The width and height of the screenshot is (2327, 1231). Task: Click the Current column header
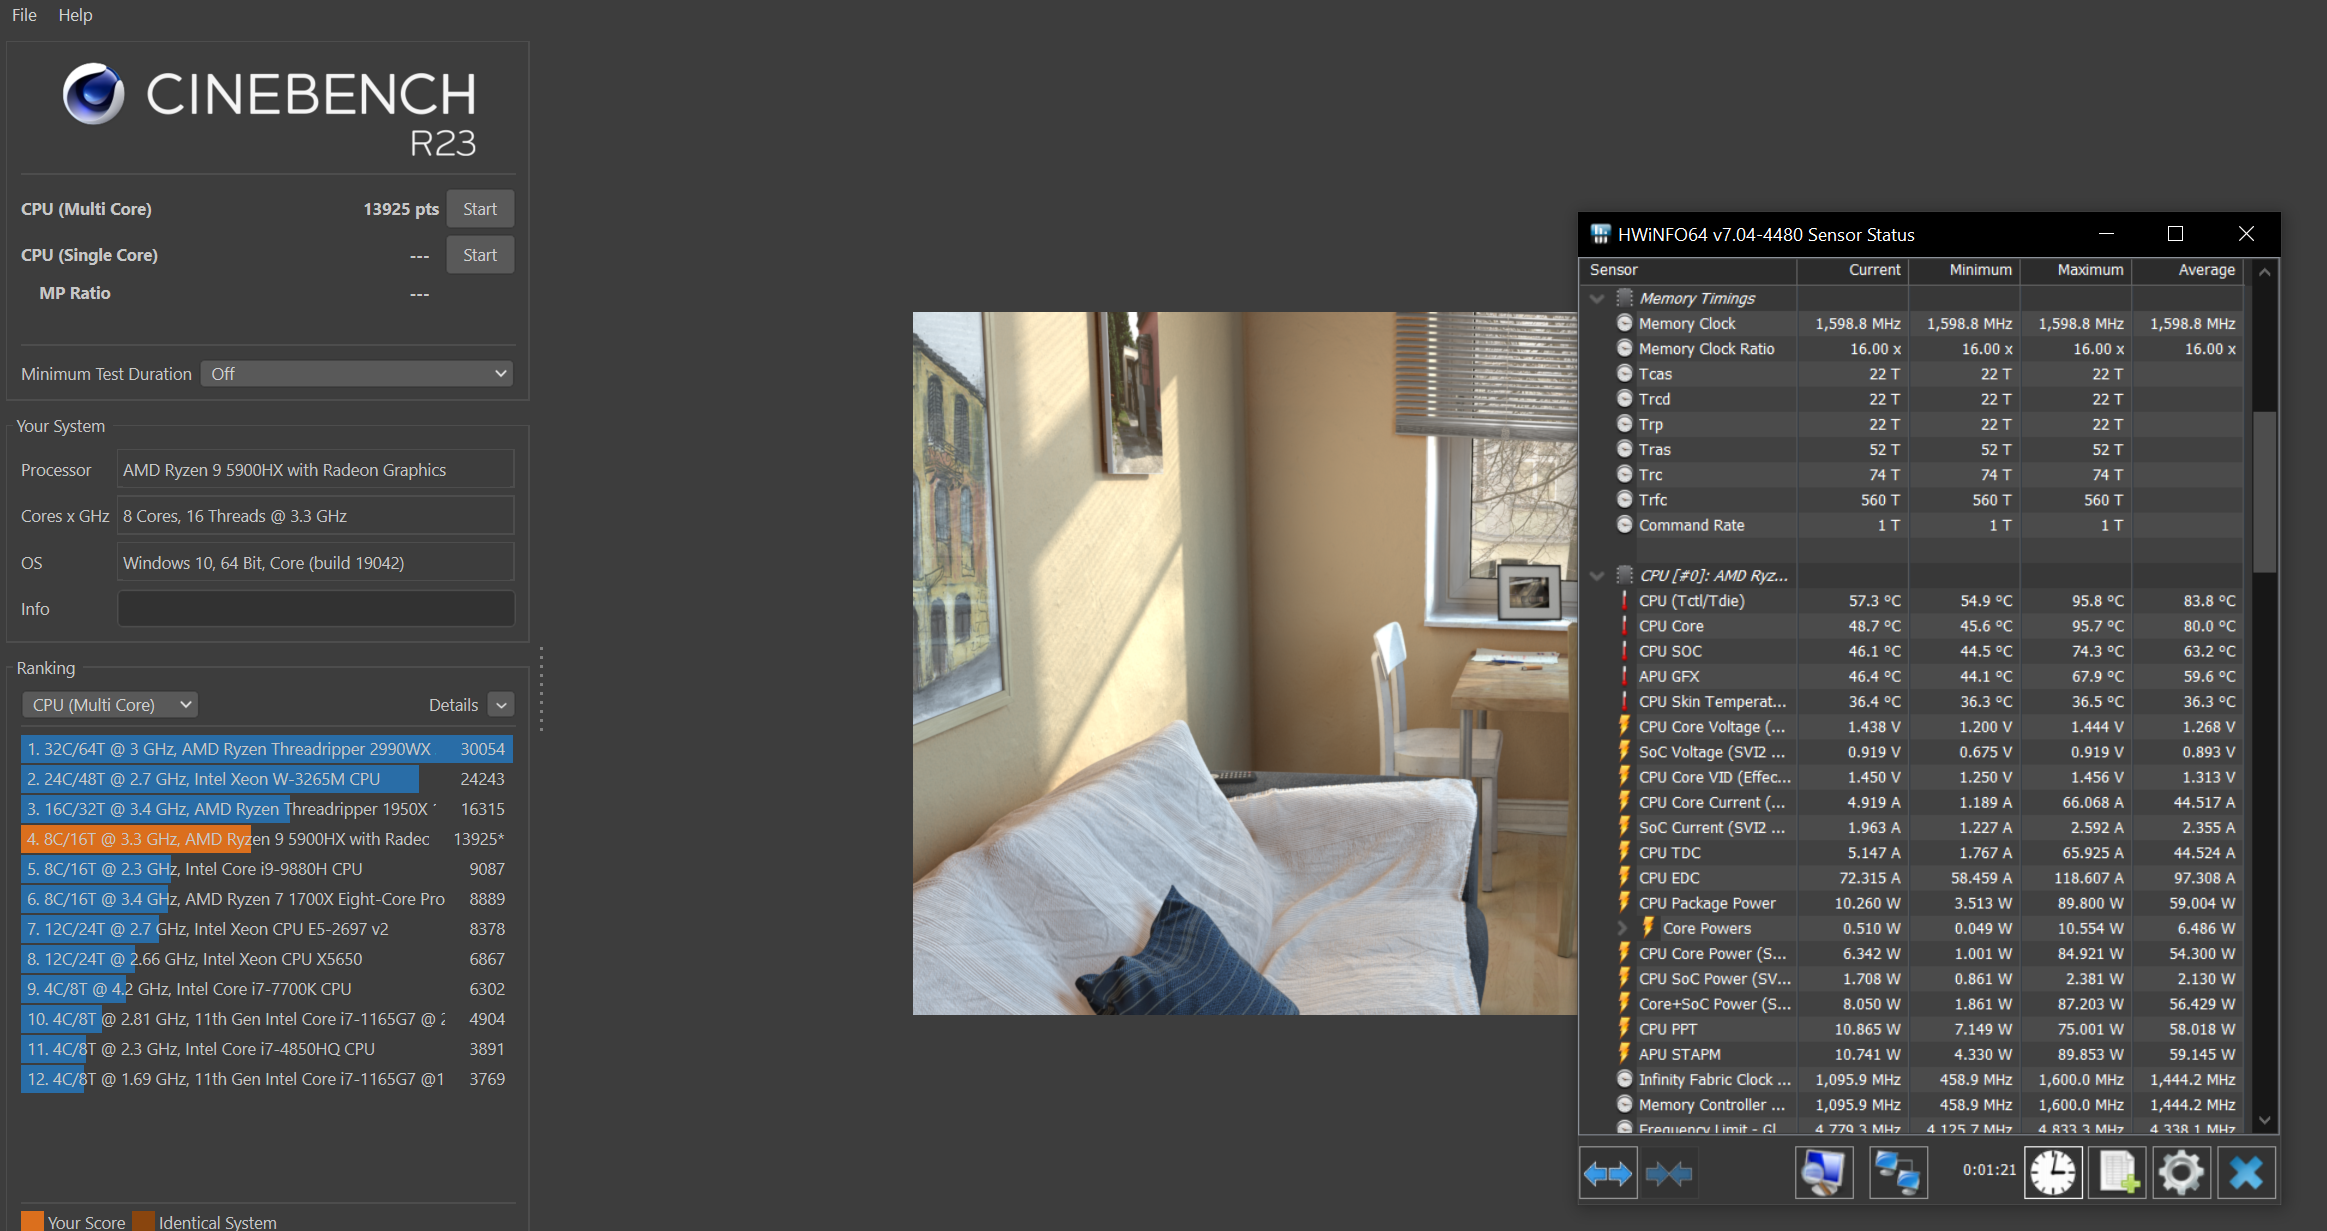pos(1853,270)
